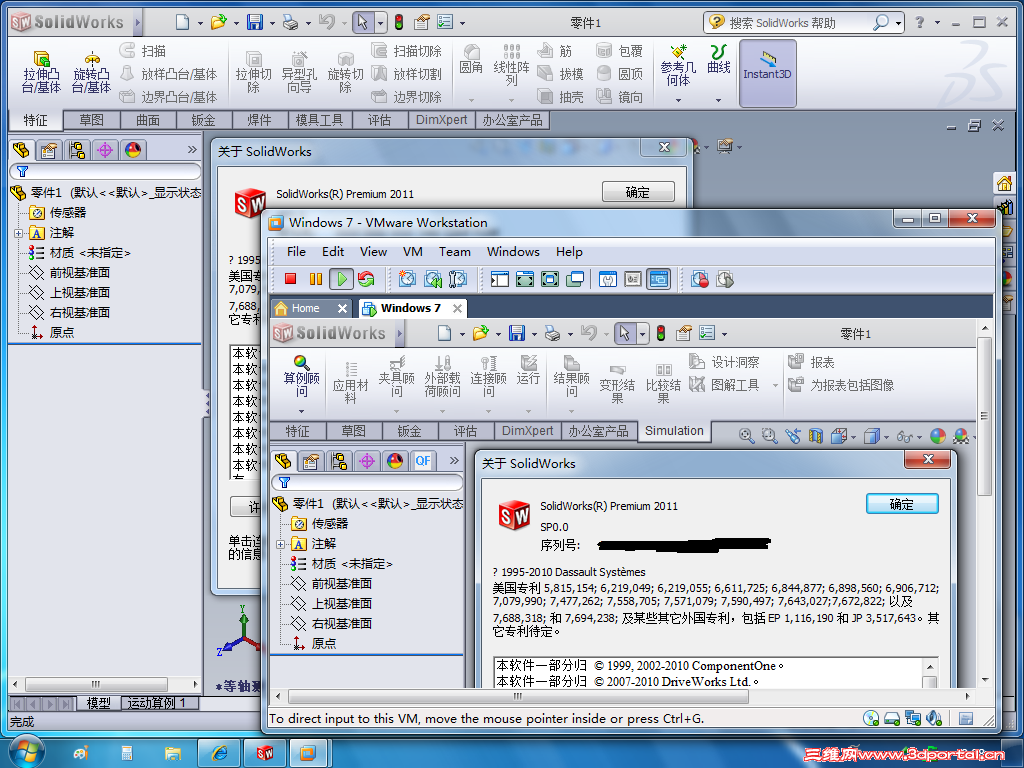
Task: Open the VMware Team menu
Action: point(455,251)
